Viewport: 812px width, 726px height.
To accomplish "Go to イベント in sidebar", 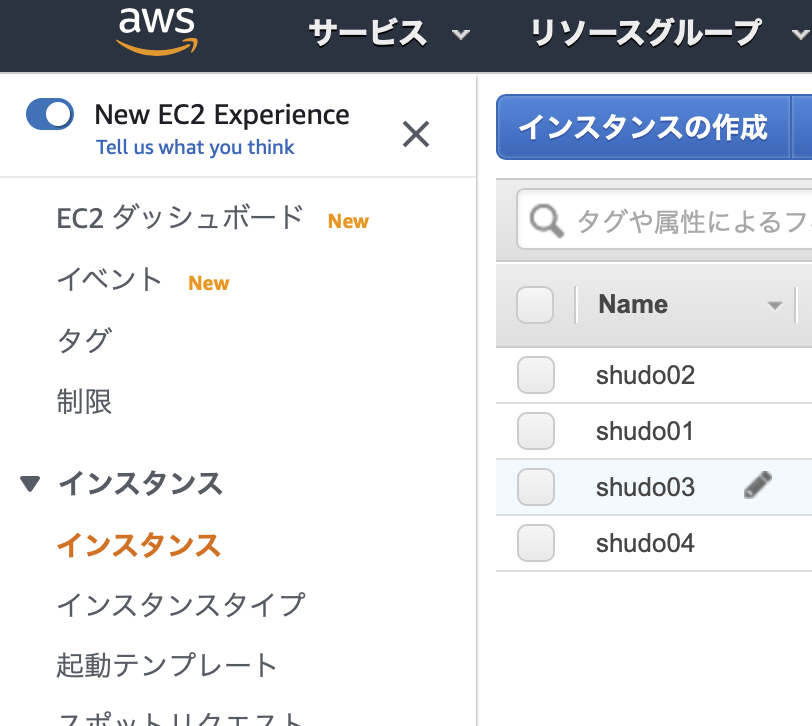I will pos(109,279).
